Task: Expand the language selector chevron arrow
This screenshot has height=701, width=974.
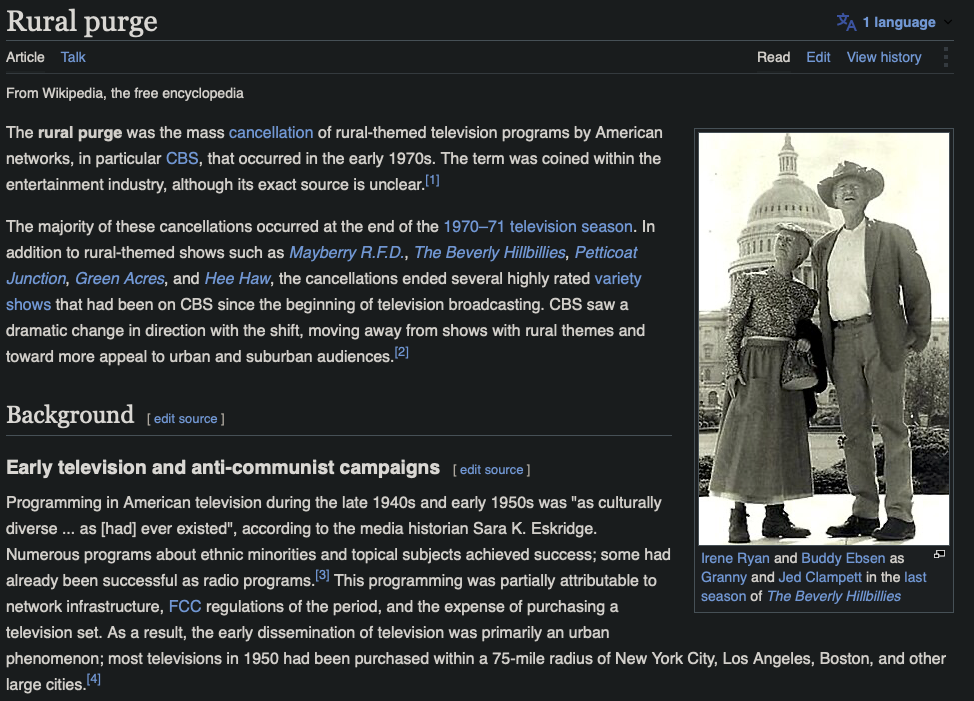Action: pos(948,22)
